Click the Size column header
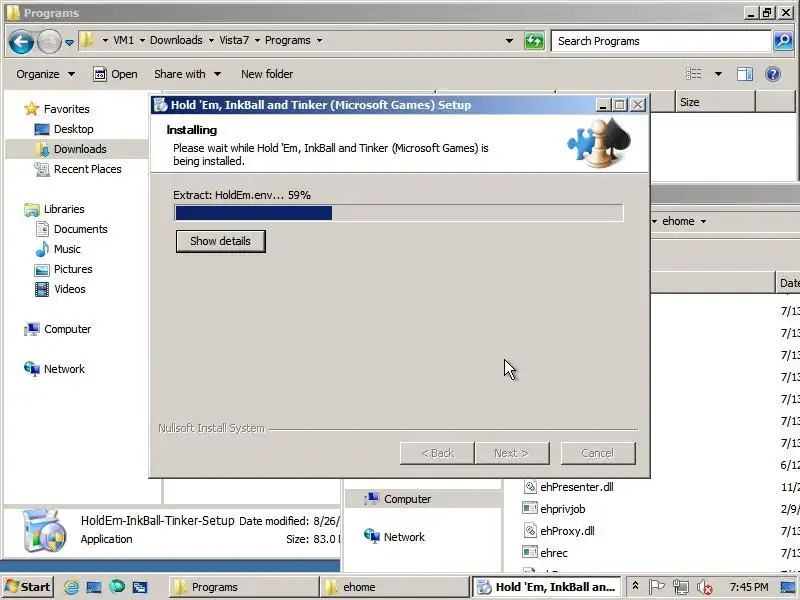The height and width of the screenshot is (600, 800). (x=715, y=102)
